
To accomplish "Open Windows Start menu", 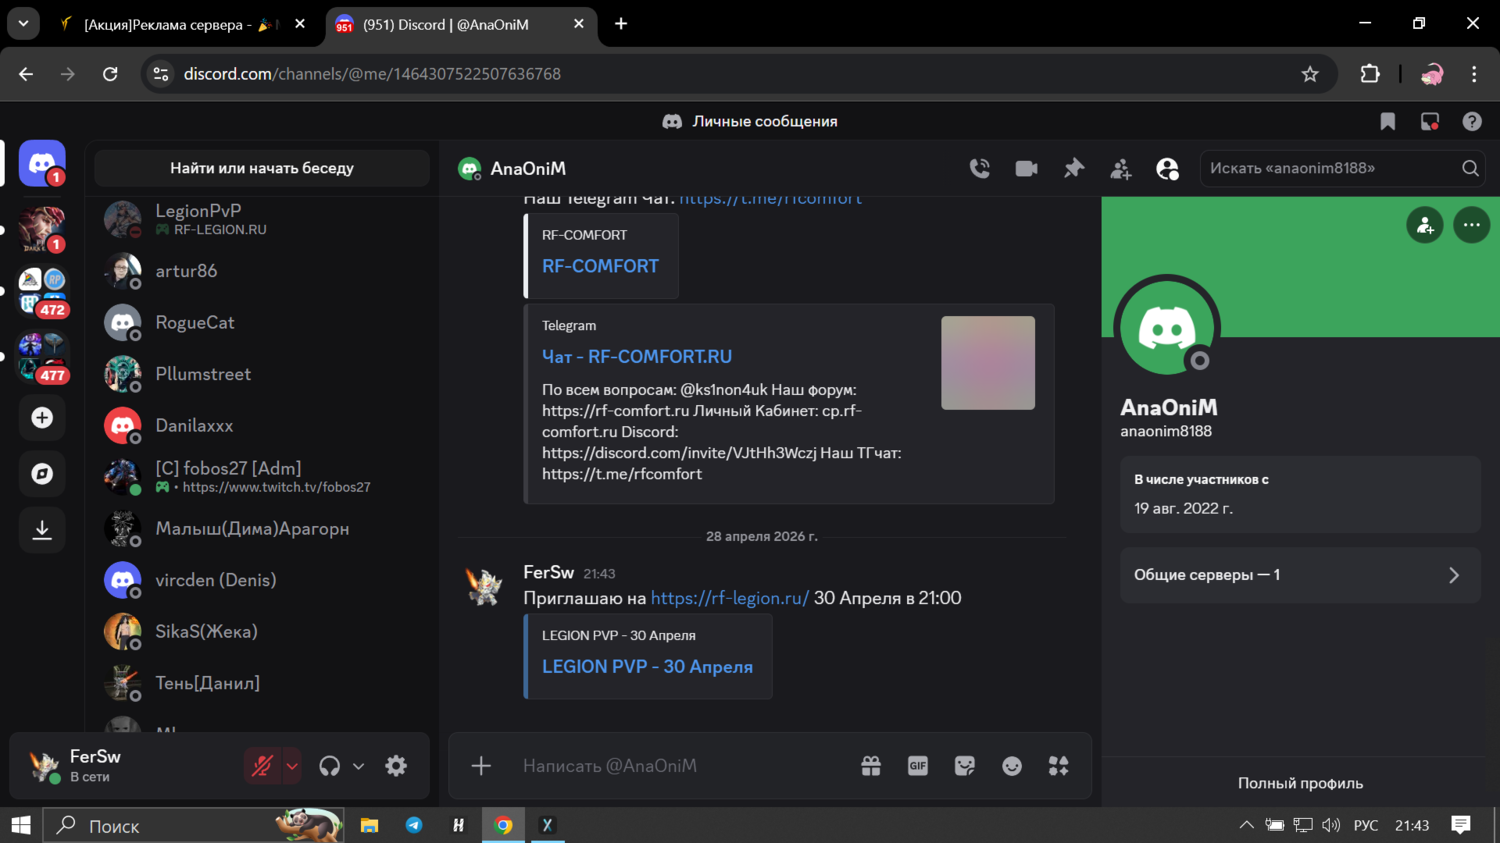I will point(21,825).
